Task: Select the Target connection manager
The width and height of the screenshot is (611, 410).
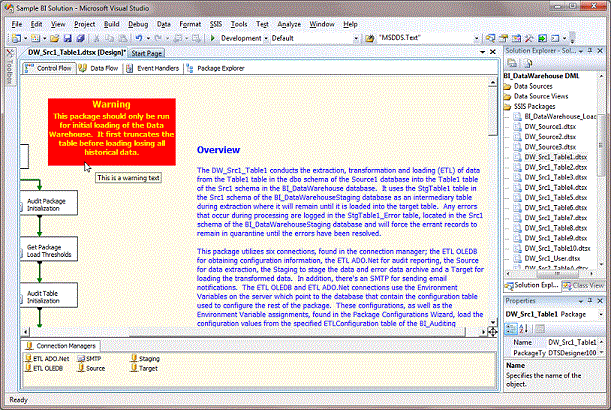Action: (144, 368)
